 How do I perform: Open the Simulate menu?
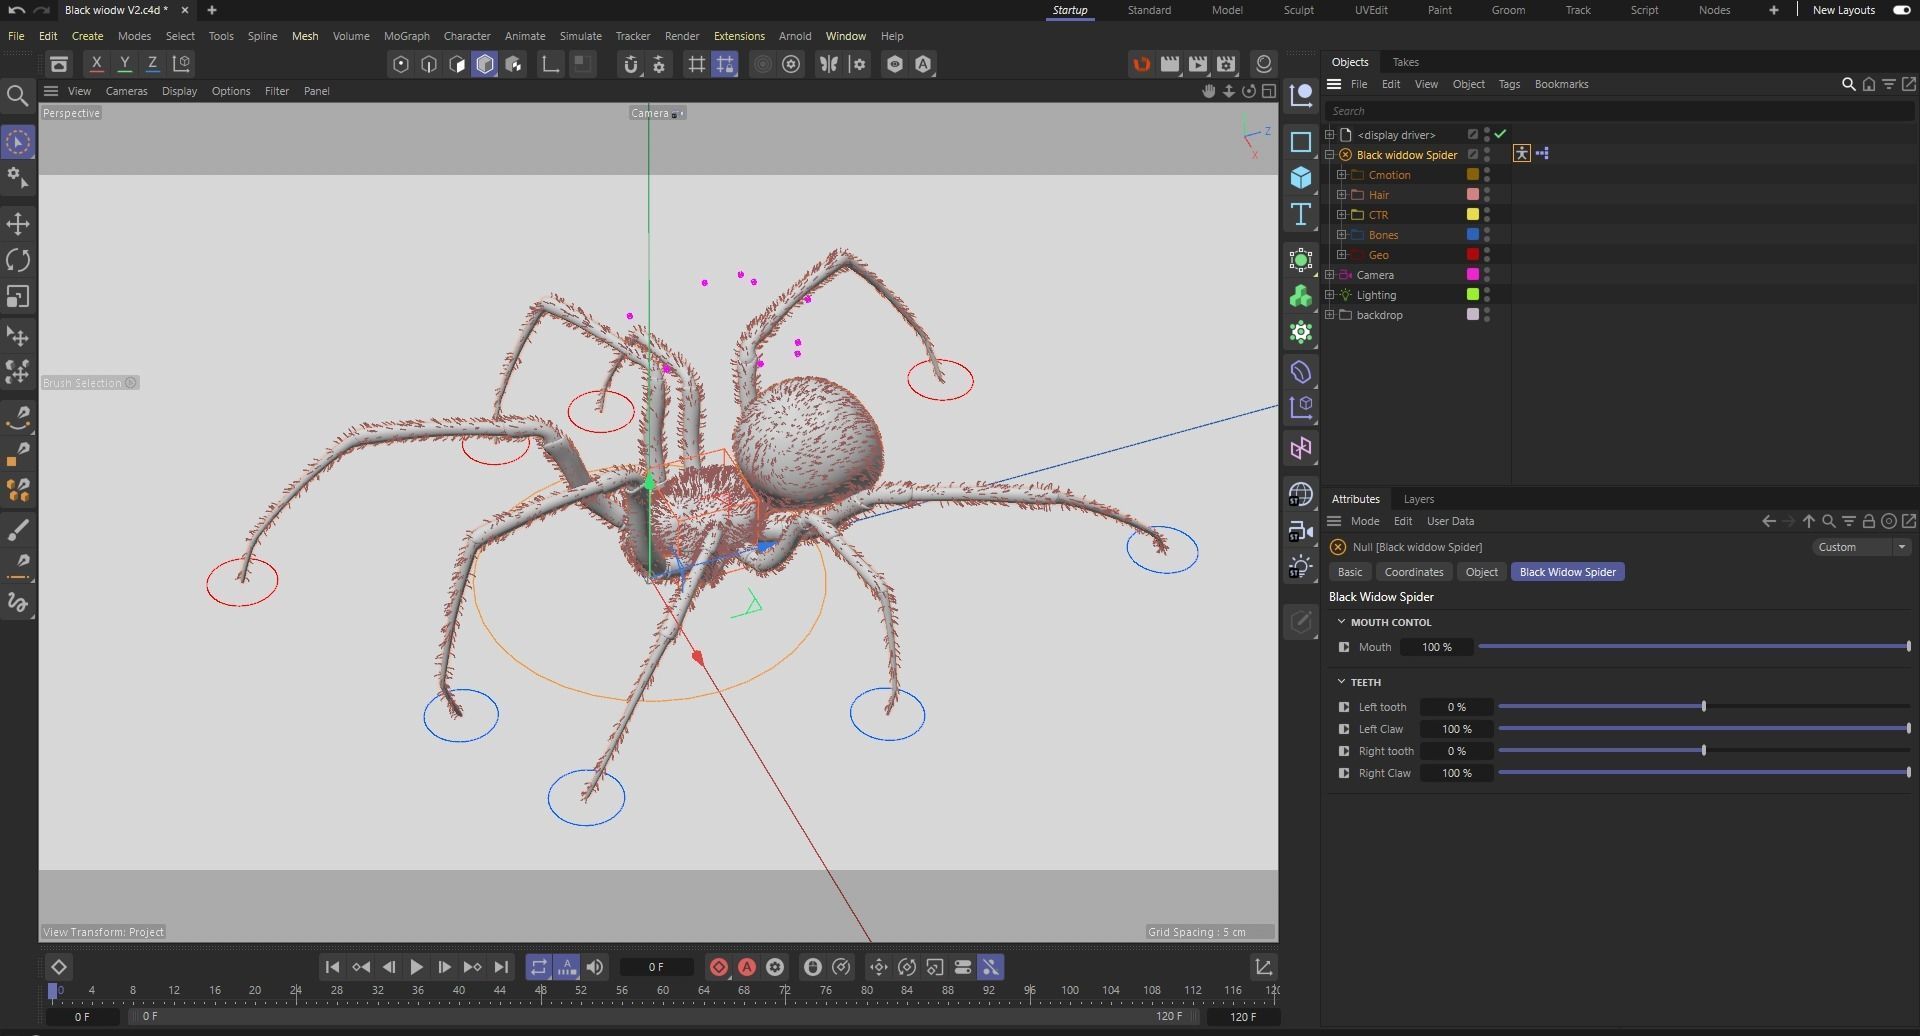point(580,36)
